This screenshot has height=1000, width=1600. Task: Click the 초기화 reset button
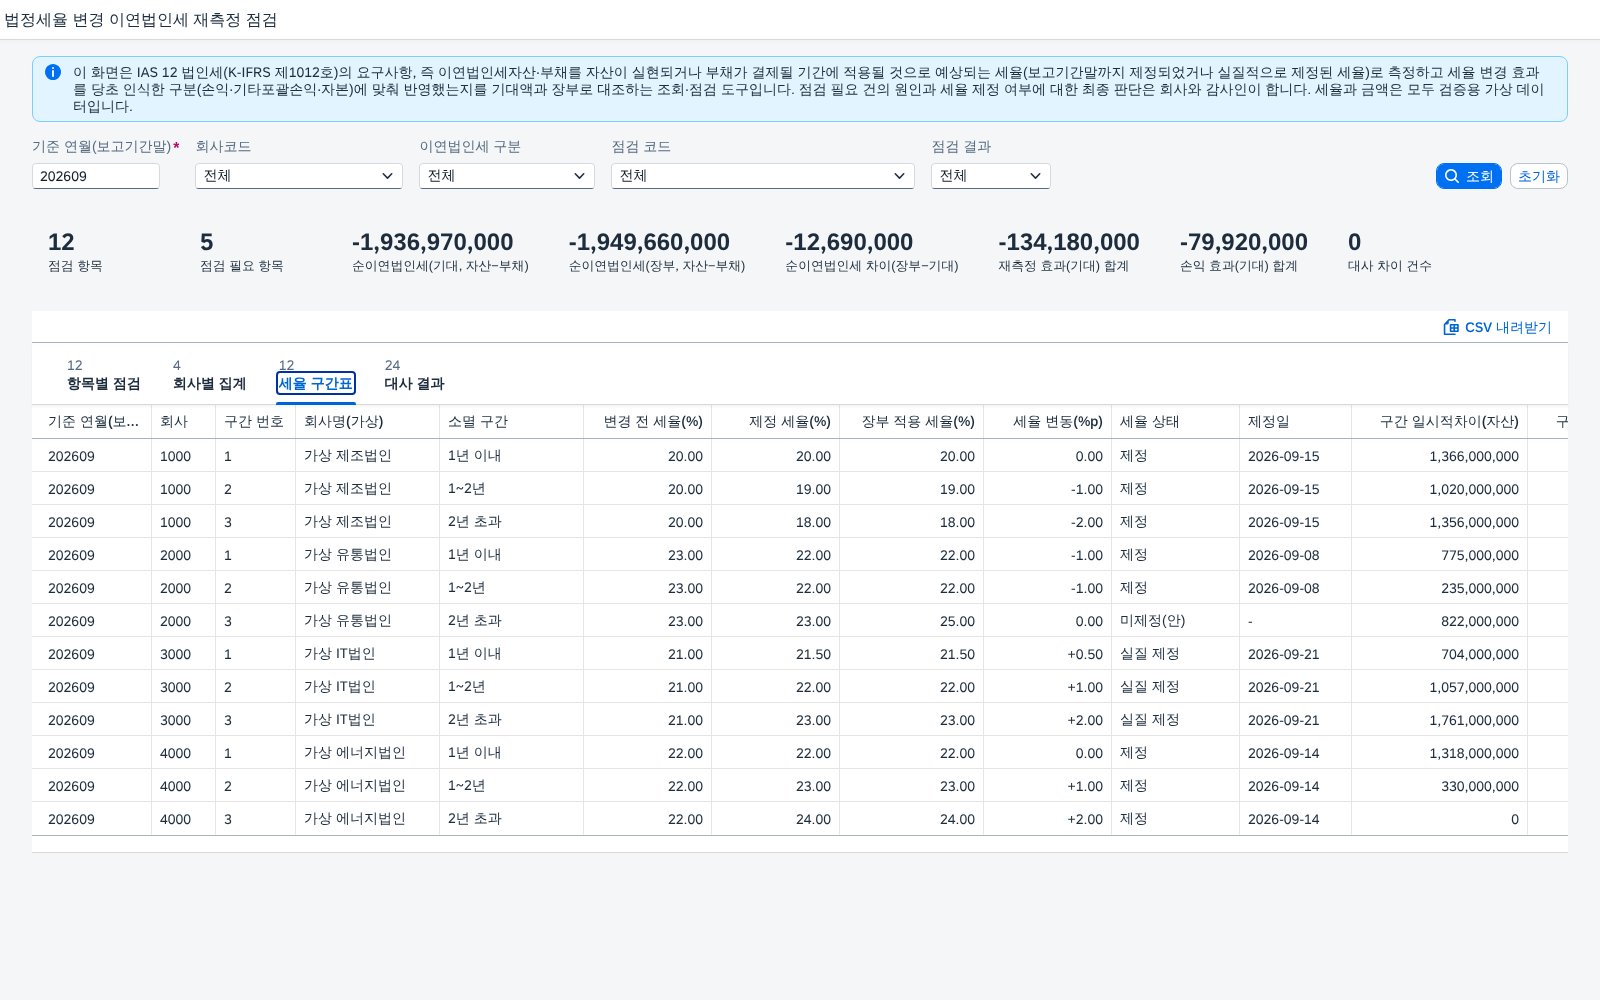[x=1538, y=176]
